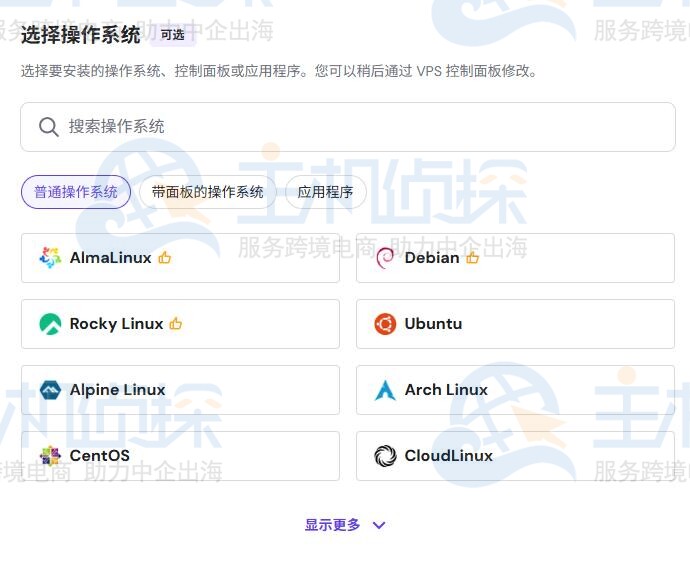Click the 选择操作系统 heading
690x563 pixels.
pos(81,35)
